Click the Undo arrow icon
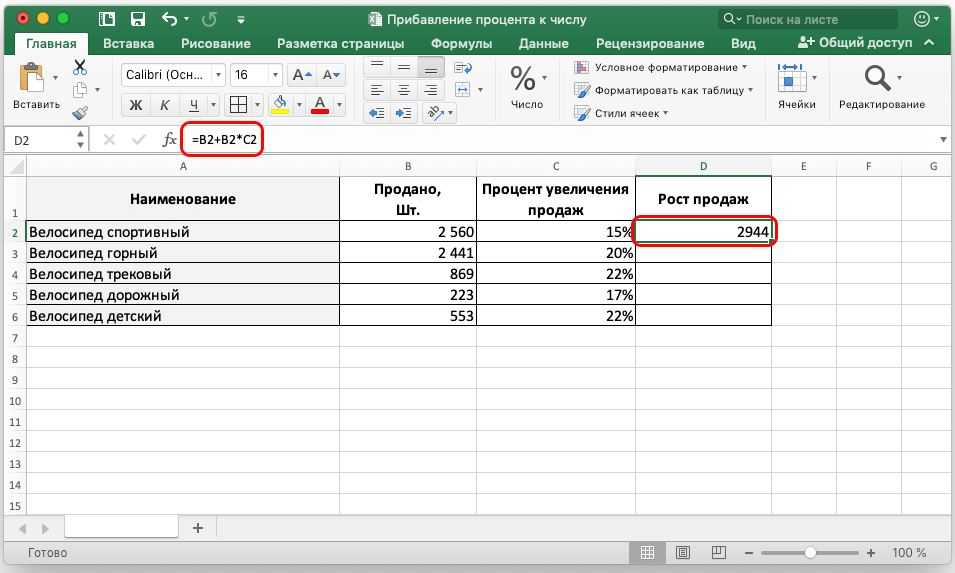Screen dimensions: 955x573 (x=169, y=18)
